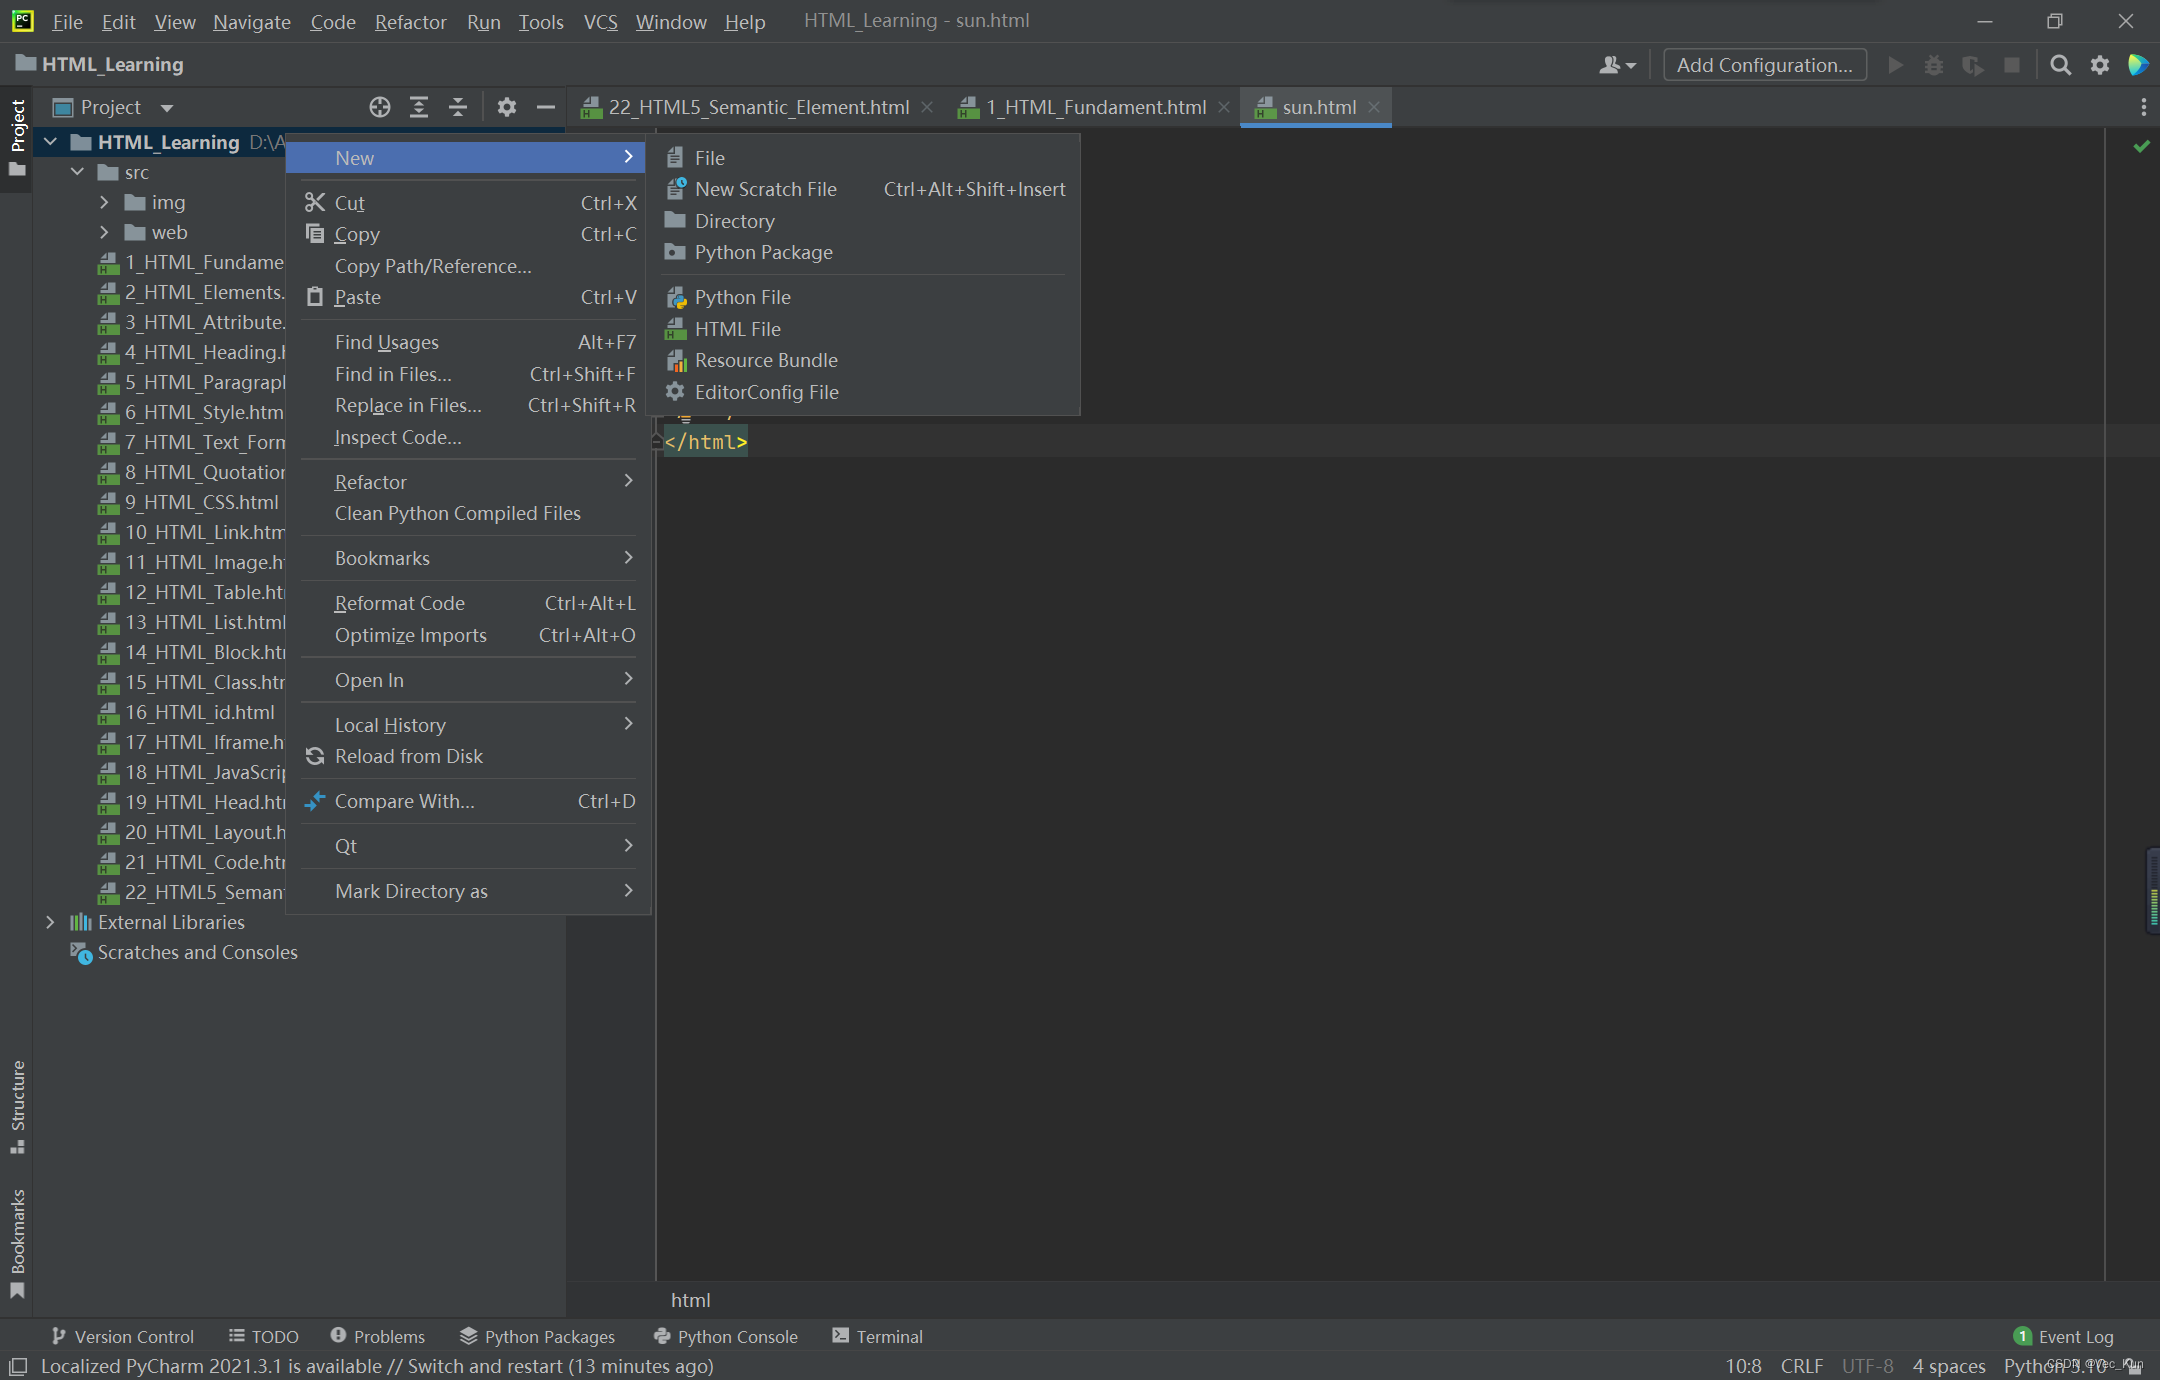Image resolution: width=2160 pixels, height=1380 pixels.
Task: Click the Expand All icon in Project panel
Action: 419,107
